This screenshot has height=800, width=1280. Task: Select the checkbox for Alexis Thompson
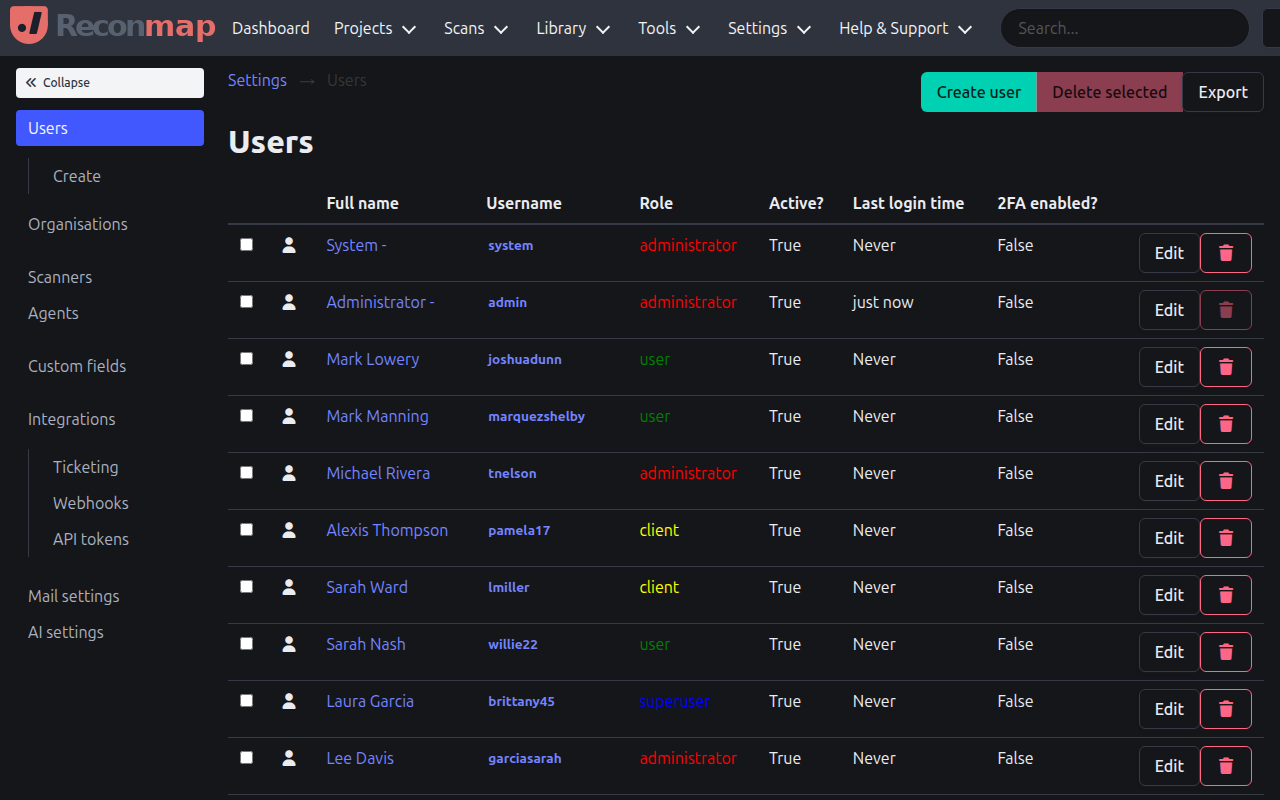(x=246, y=530)
